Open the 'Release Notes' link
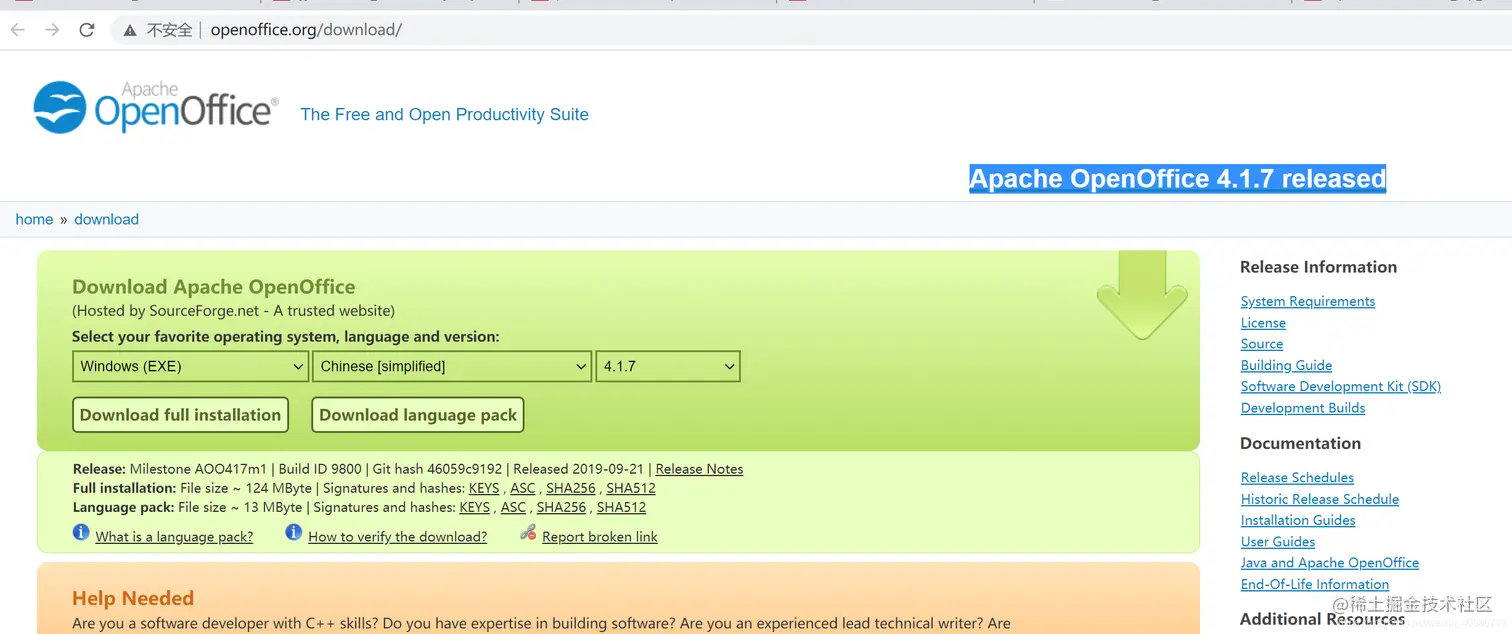 pos(699,469)
